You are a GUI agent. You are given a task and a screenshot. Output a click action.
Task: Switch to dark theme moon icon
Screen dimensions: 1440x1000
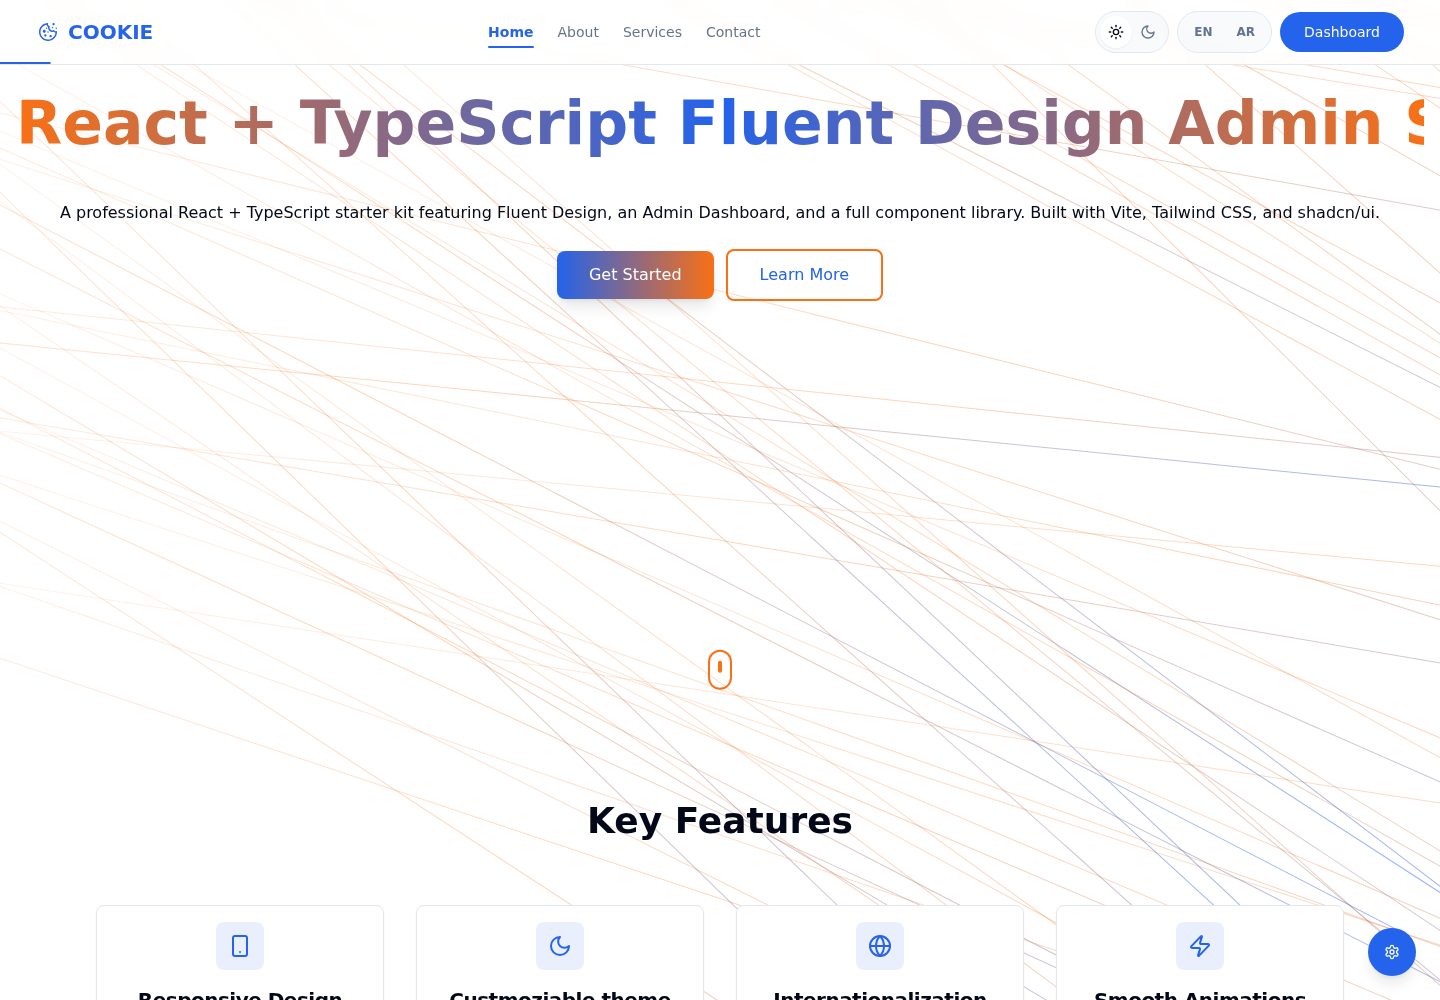[x=1148, y=32]
